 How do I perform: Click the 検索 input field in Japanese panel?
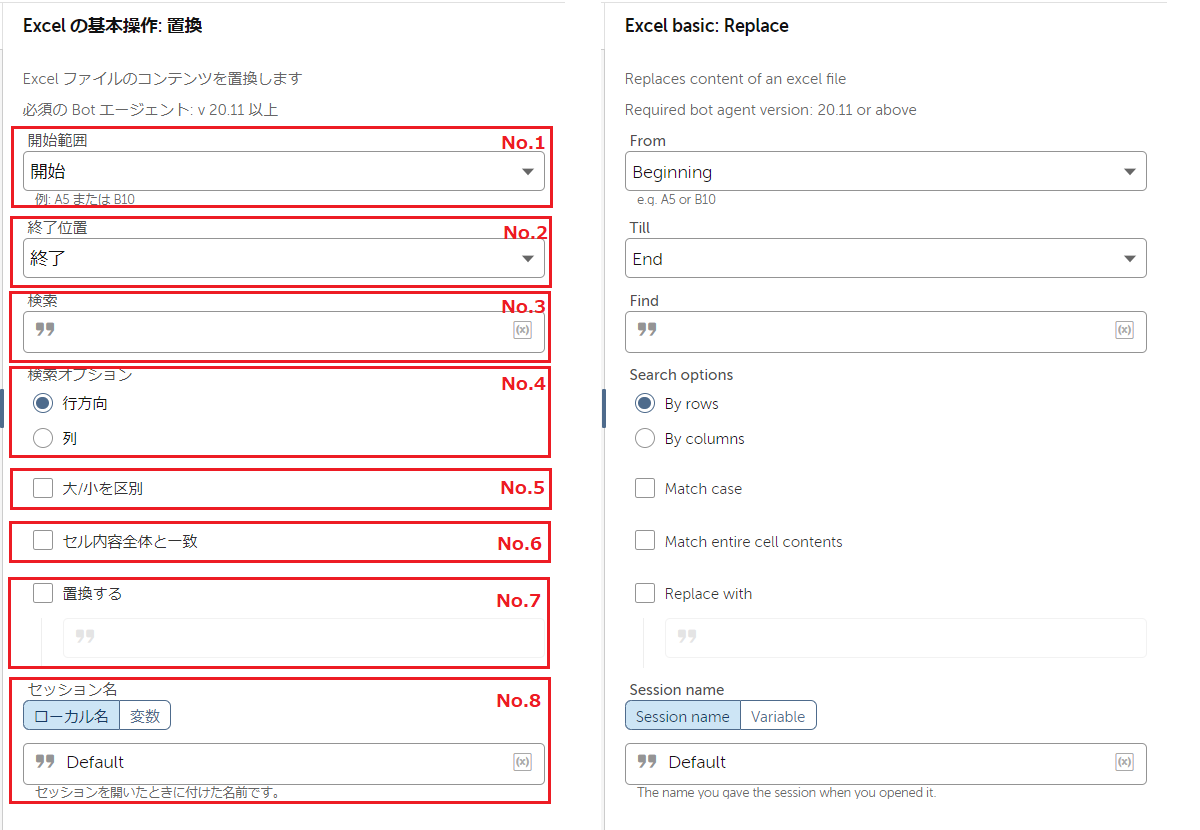284,331
